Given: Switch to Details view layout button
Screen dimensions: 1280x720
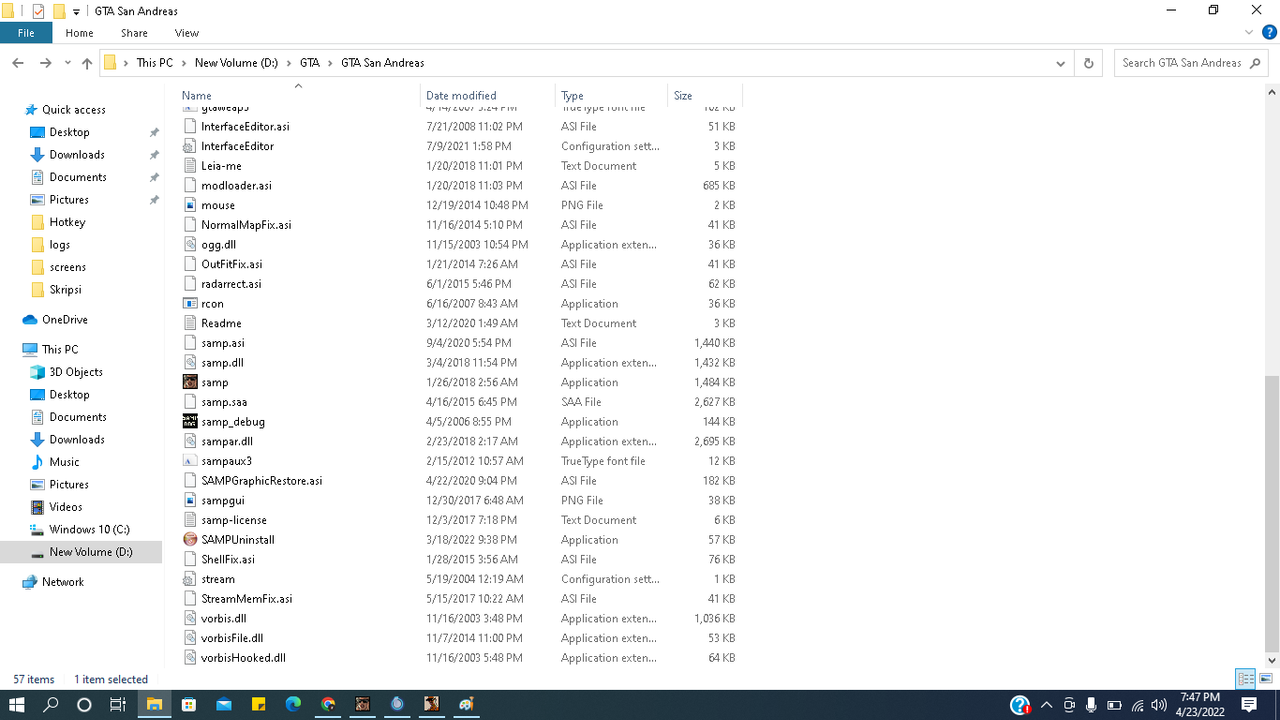Looking at the screenshot, I should pyautogui.click(x=1246, y=679).
